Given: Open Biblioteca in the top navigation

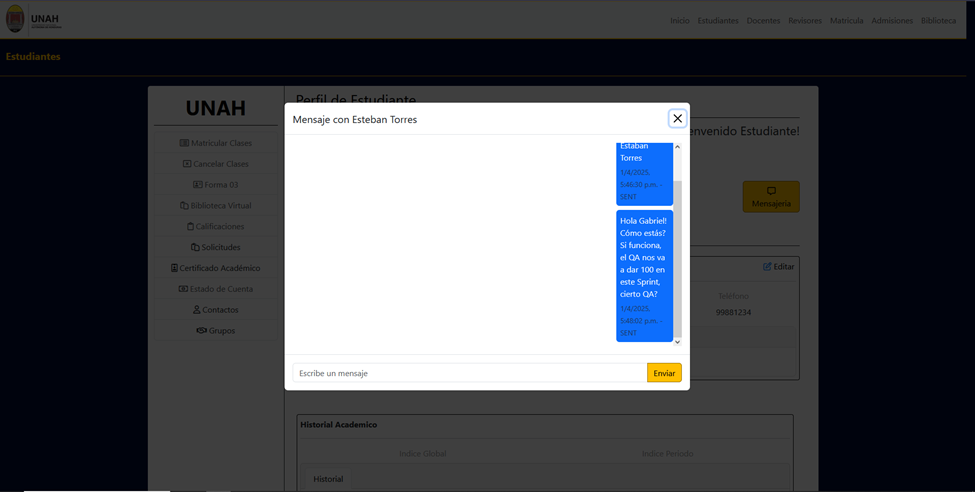Looking at the screenshot, I should (x=938, y=21).
